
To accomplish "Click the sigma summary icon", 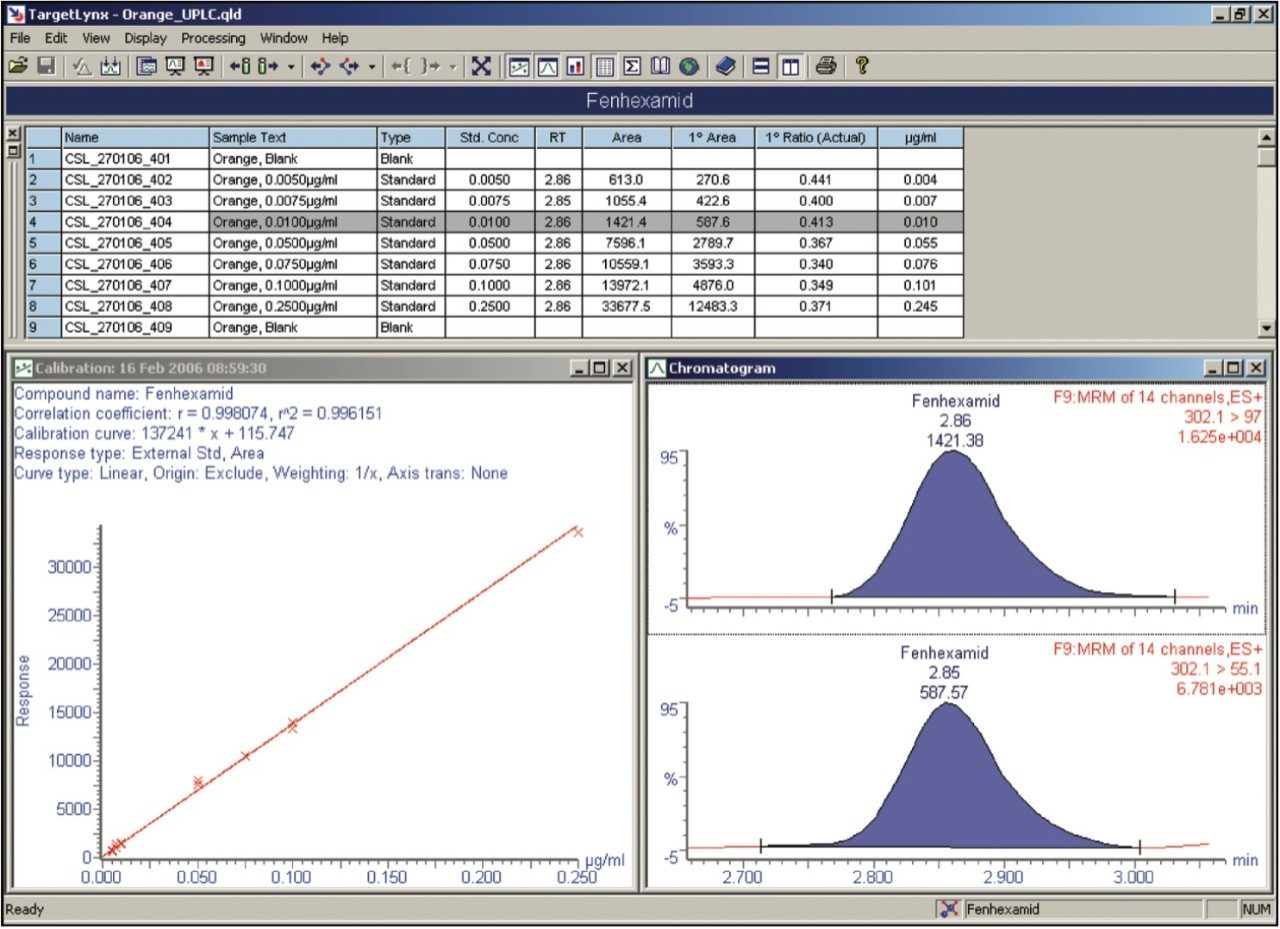I will point(632,66).
